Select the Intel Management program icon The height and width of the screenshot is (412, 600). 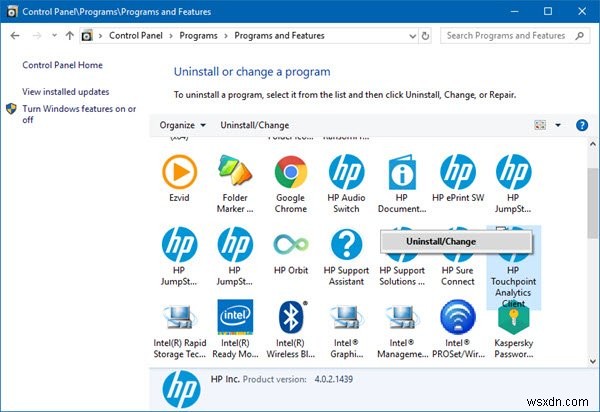(402, 317)
